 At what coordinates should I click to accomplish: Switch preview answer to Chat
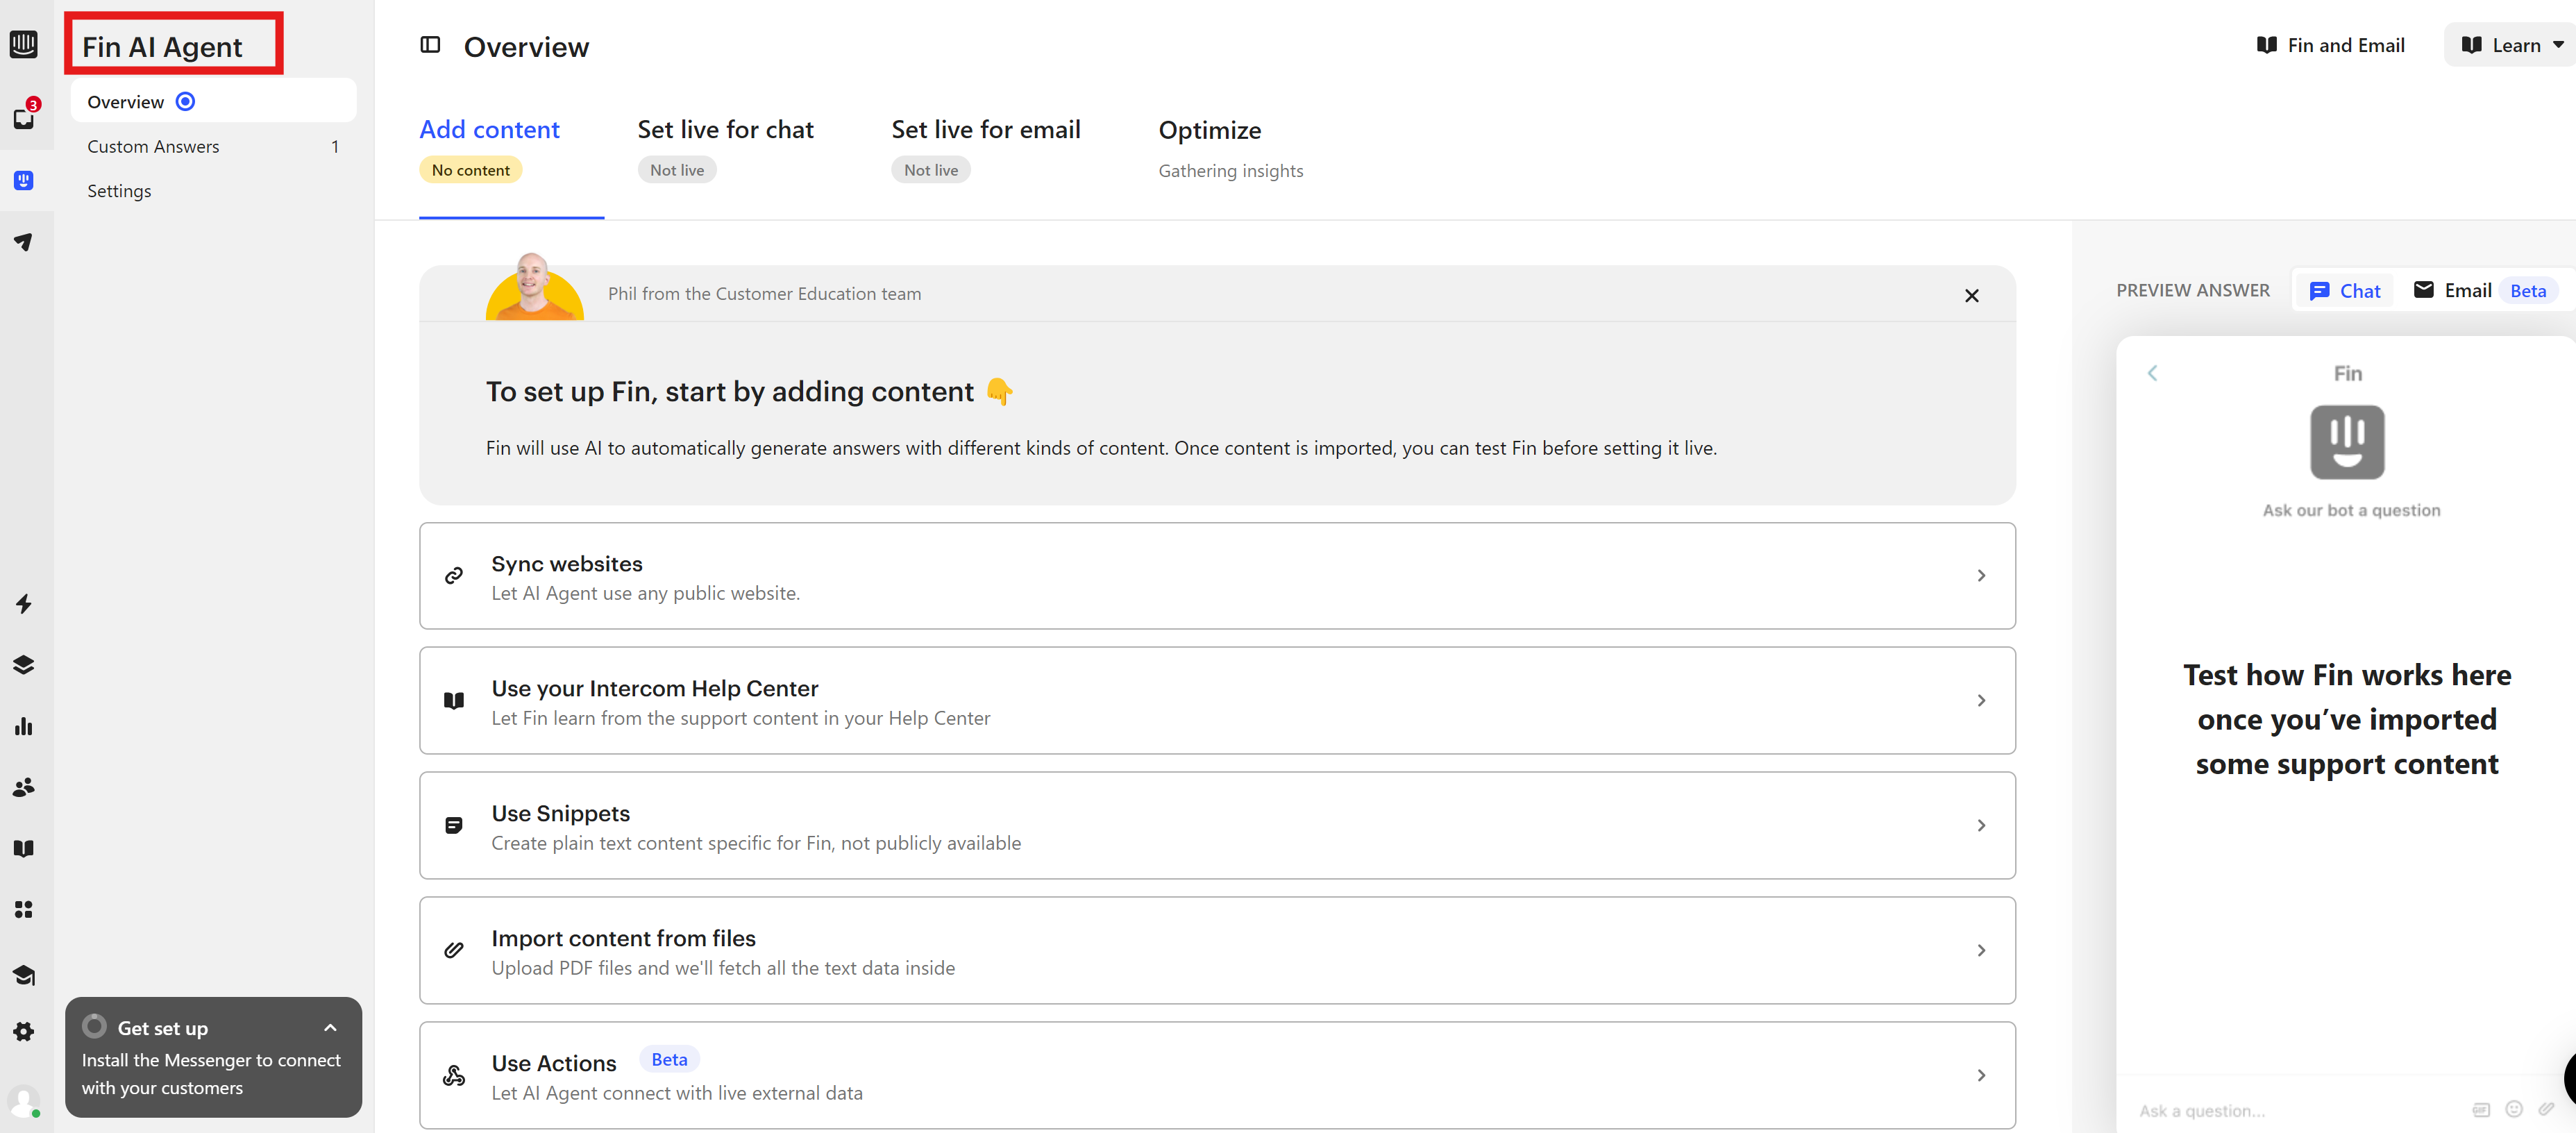pos(2344,291)
